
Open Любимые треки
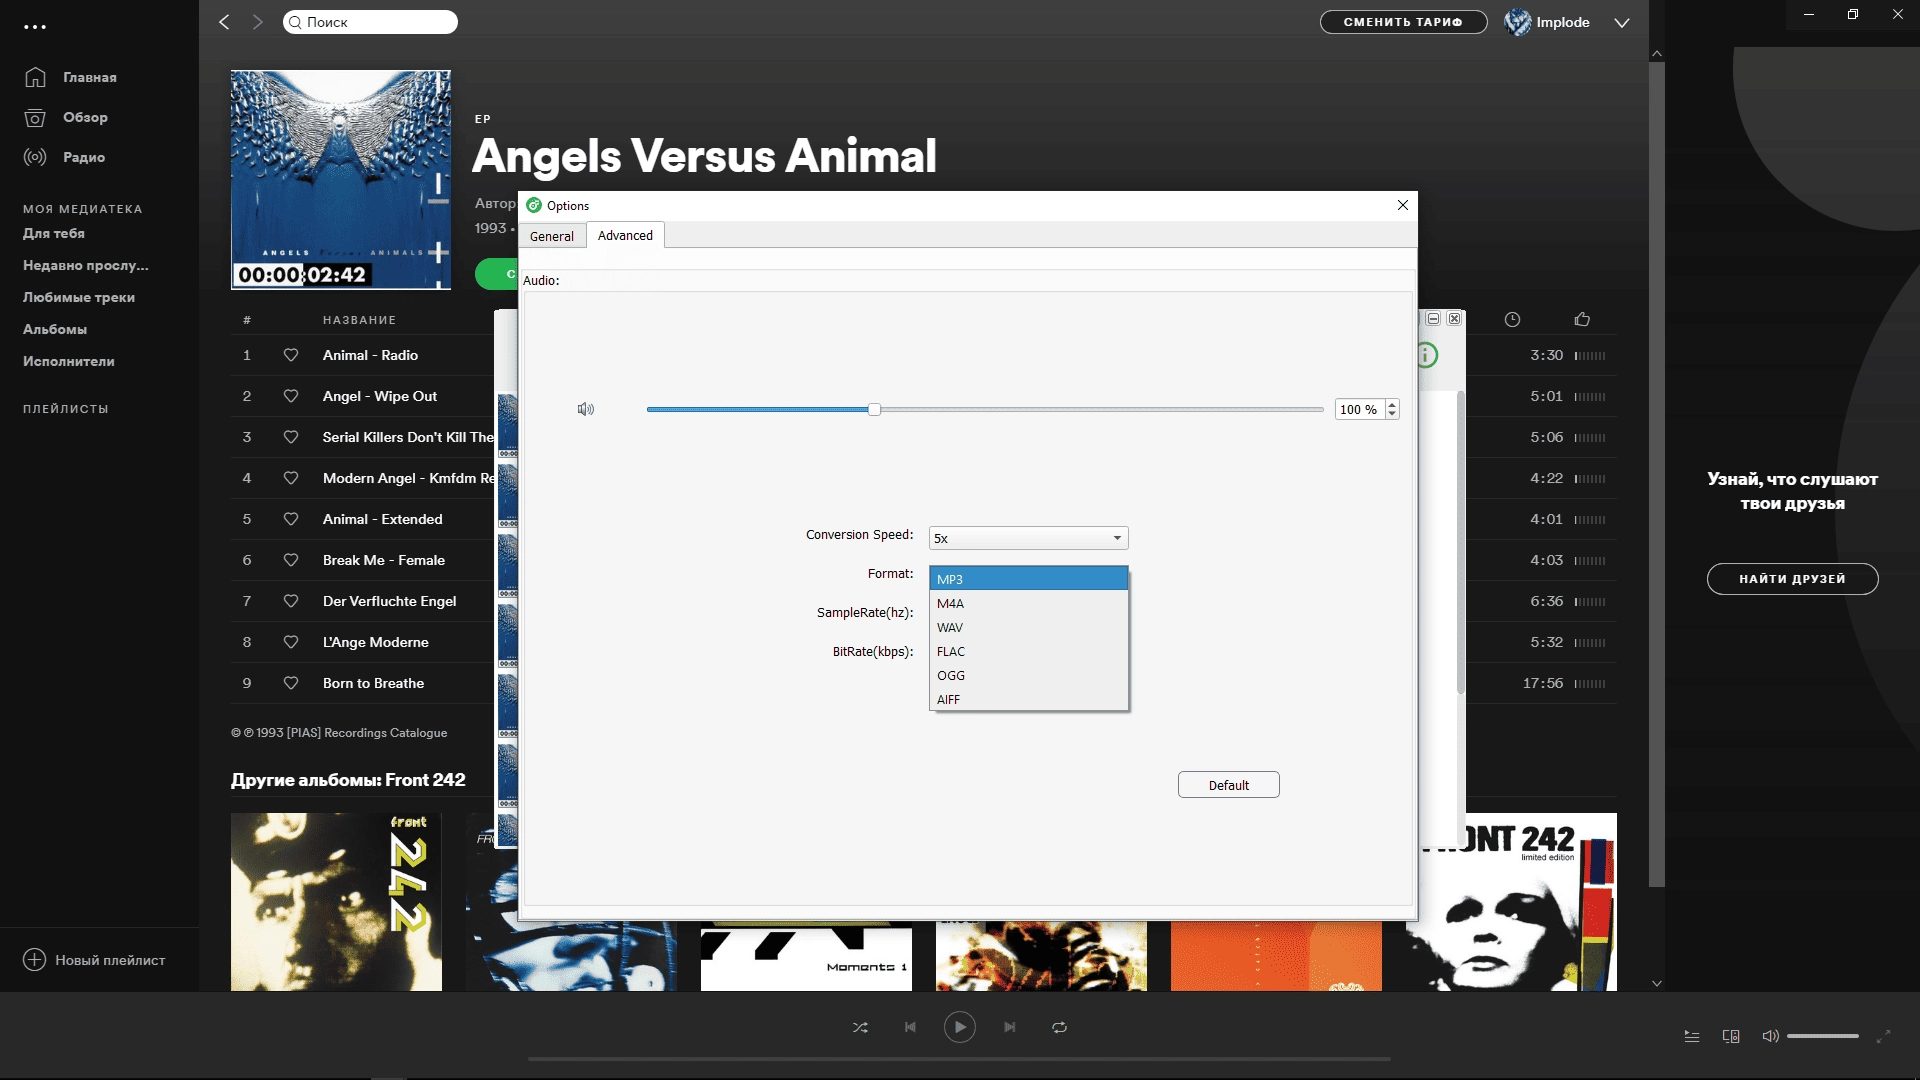[x=79, y=297]
